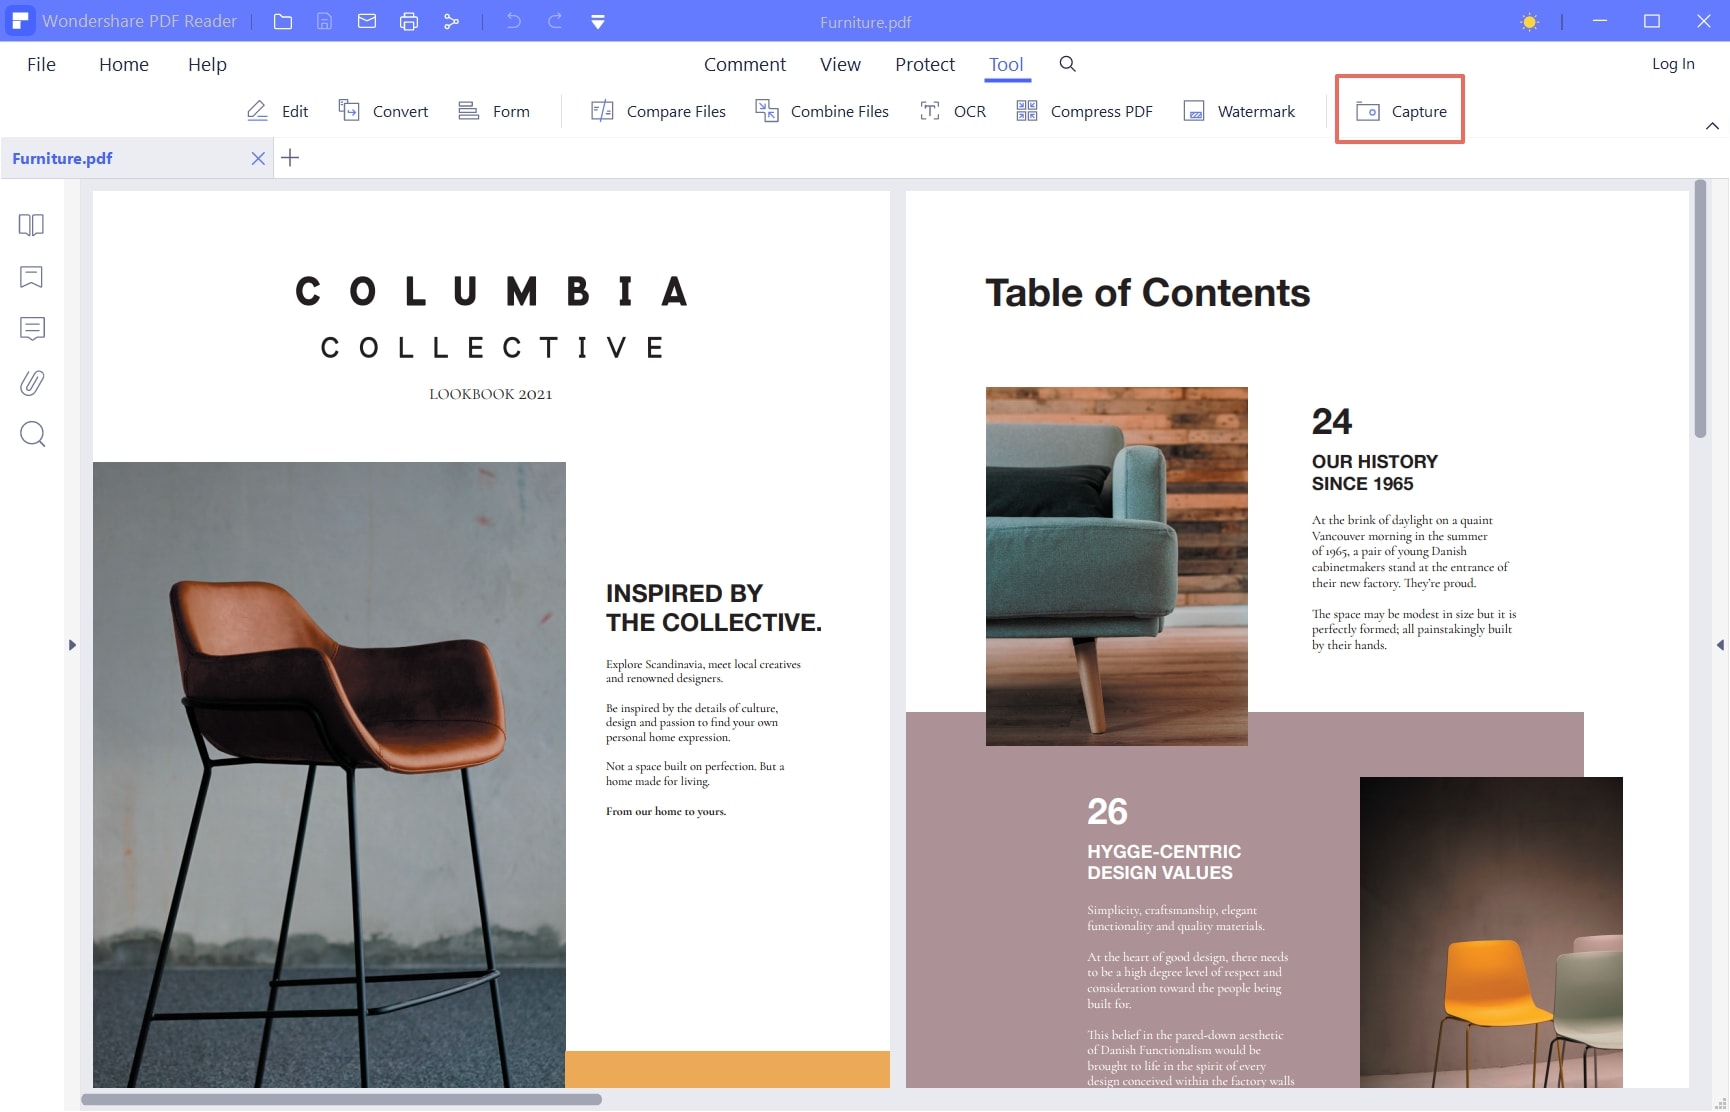Click "From our home to yours." line
This screenshot has height=1112, width=1730.
[666, 811]
